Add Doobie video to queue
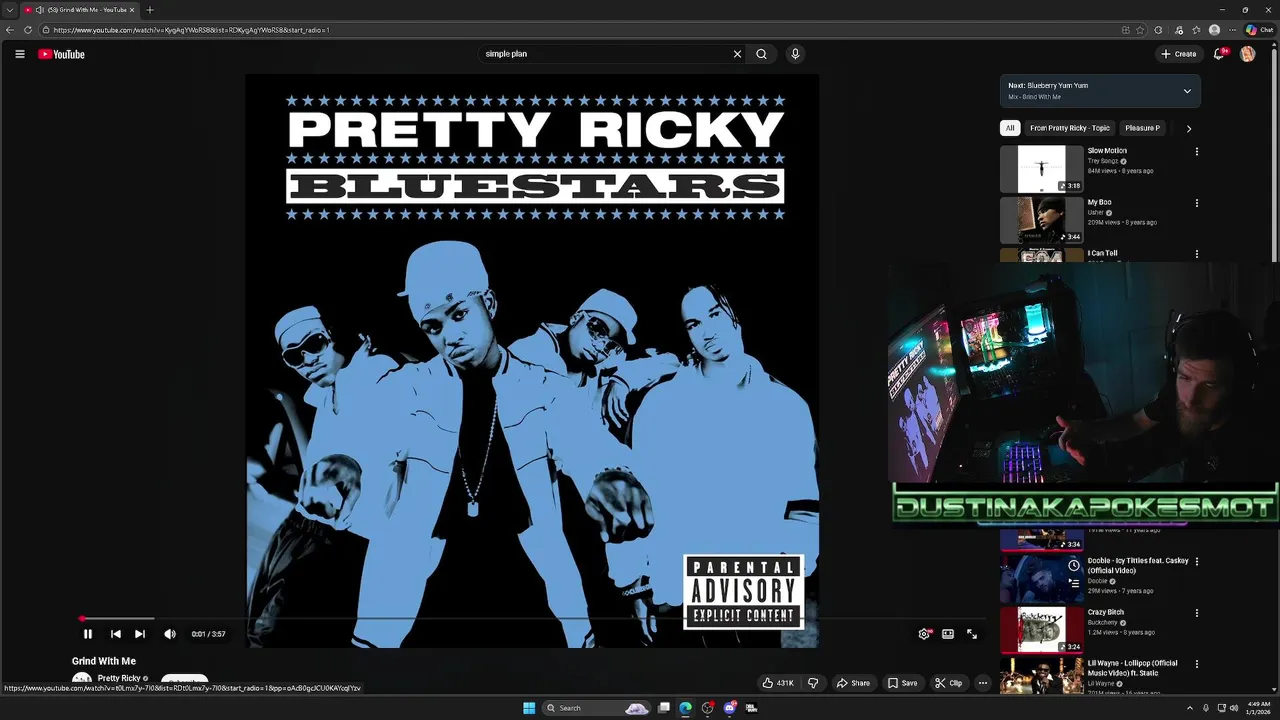Screen dimensions: 1280x720 (x=1073, y=582)
